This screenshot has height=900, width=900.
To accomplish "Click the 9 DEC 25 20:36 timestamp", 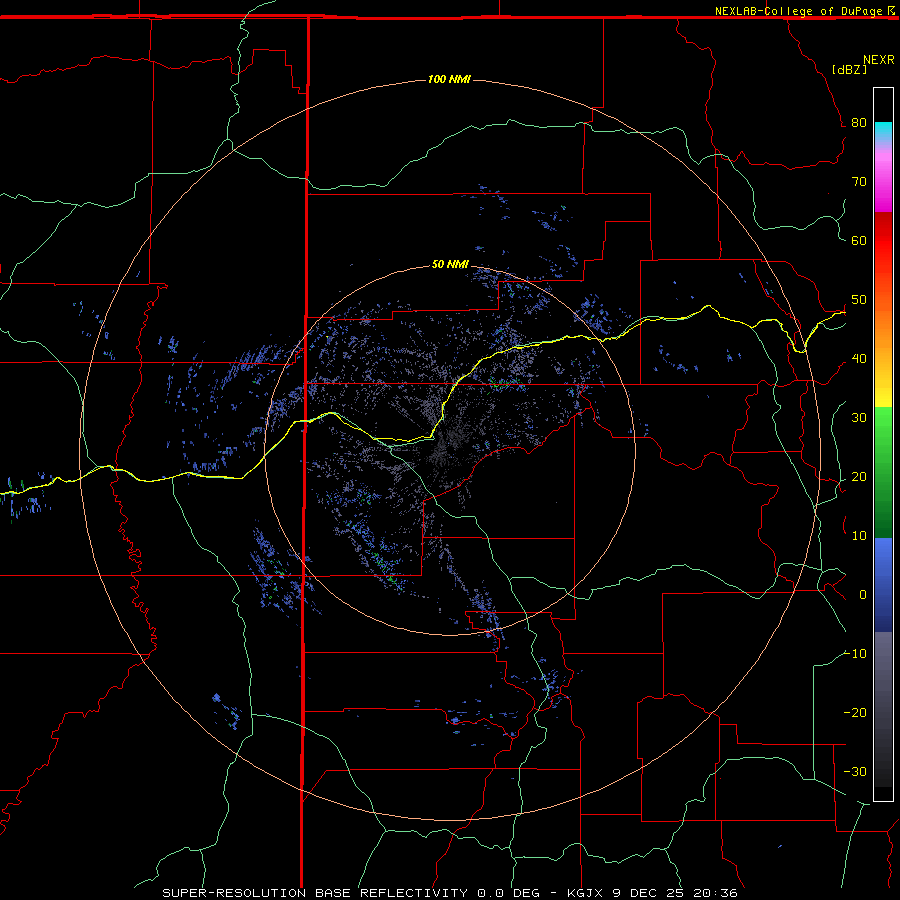I will (675, 893).
